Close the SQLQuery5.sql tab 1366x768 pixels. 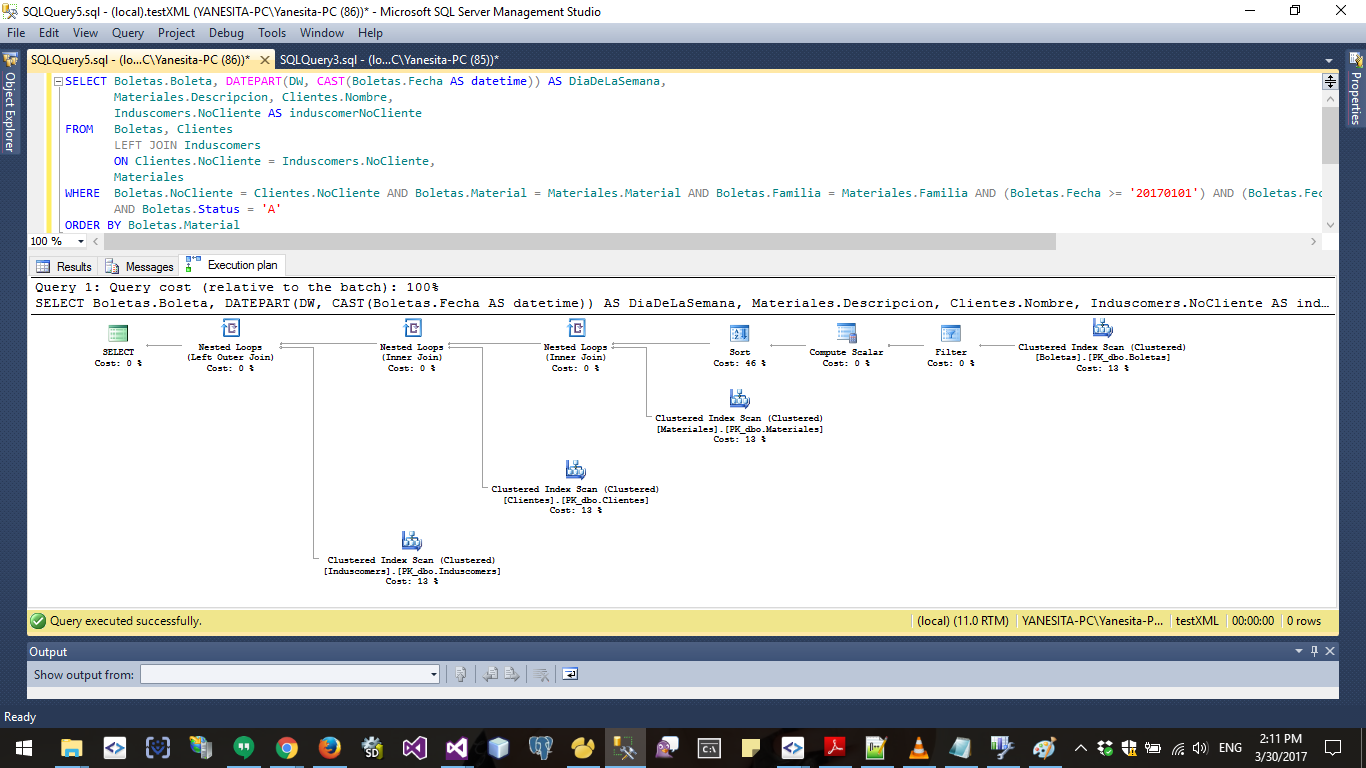tap(265, 60)
